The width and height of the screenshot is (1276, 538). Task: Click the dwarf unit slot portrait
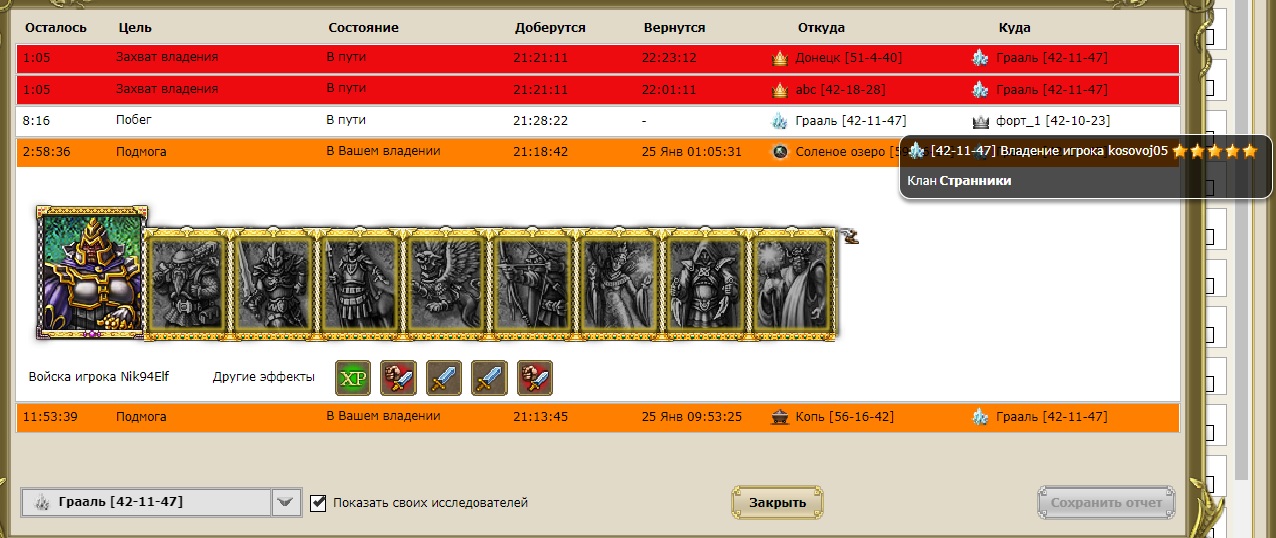pyautogui.click(x=188, y=283)
